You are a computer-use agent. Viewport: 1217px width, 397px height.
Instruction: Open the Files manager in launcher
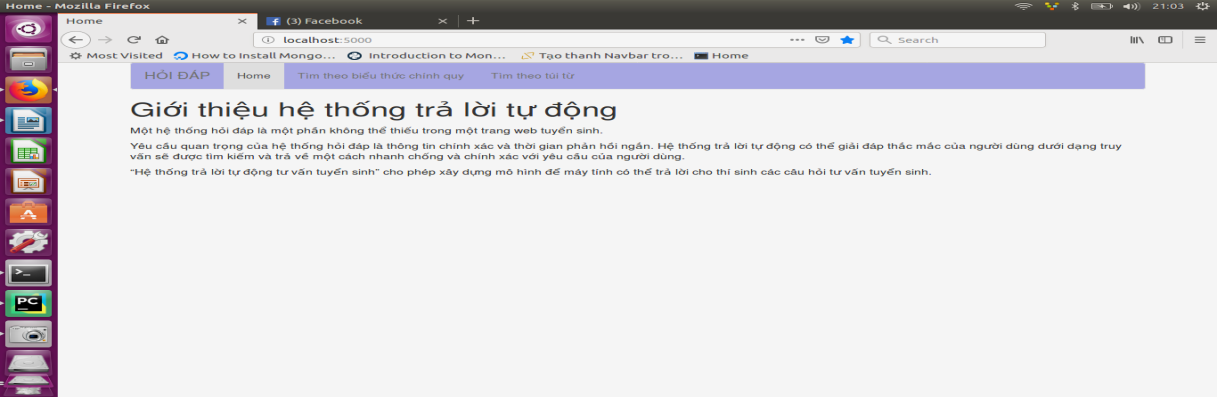click(28, 59)
